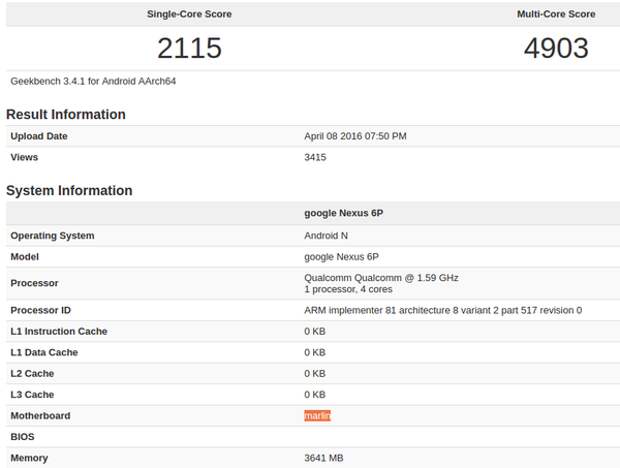Click the L1 Instruction Cache label
The width and height of the screenshot is (620, 468).
coord(59,331)
